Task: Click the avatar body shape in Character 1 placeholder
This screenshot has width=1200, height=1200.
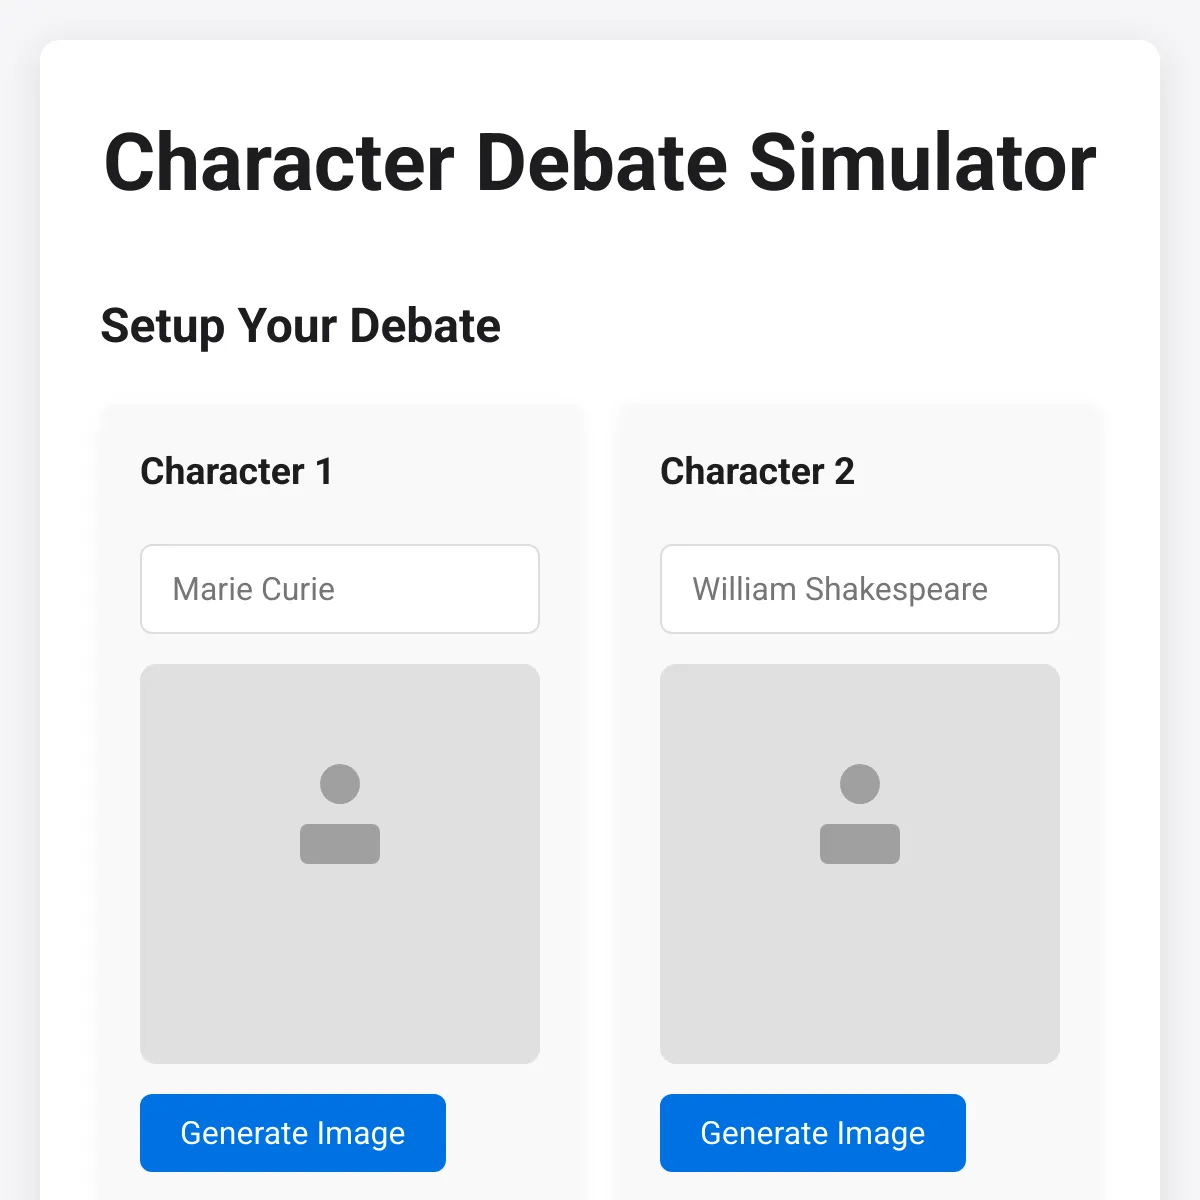Action: [340, 845]
